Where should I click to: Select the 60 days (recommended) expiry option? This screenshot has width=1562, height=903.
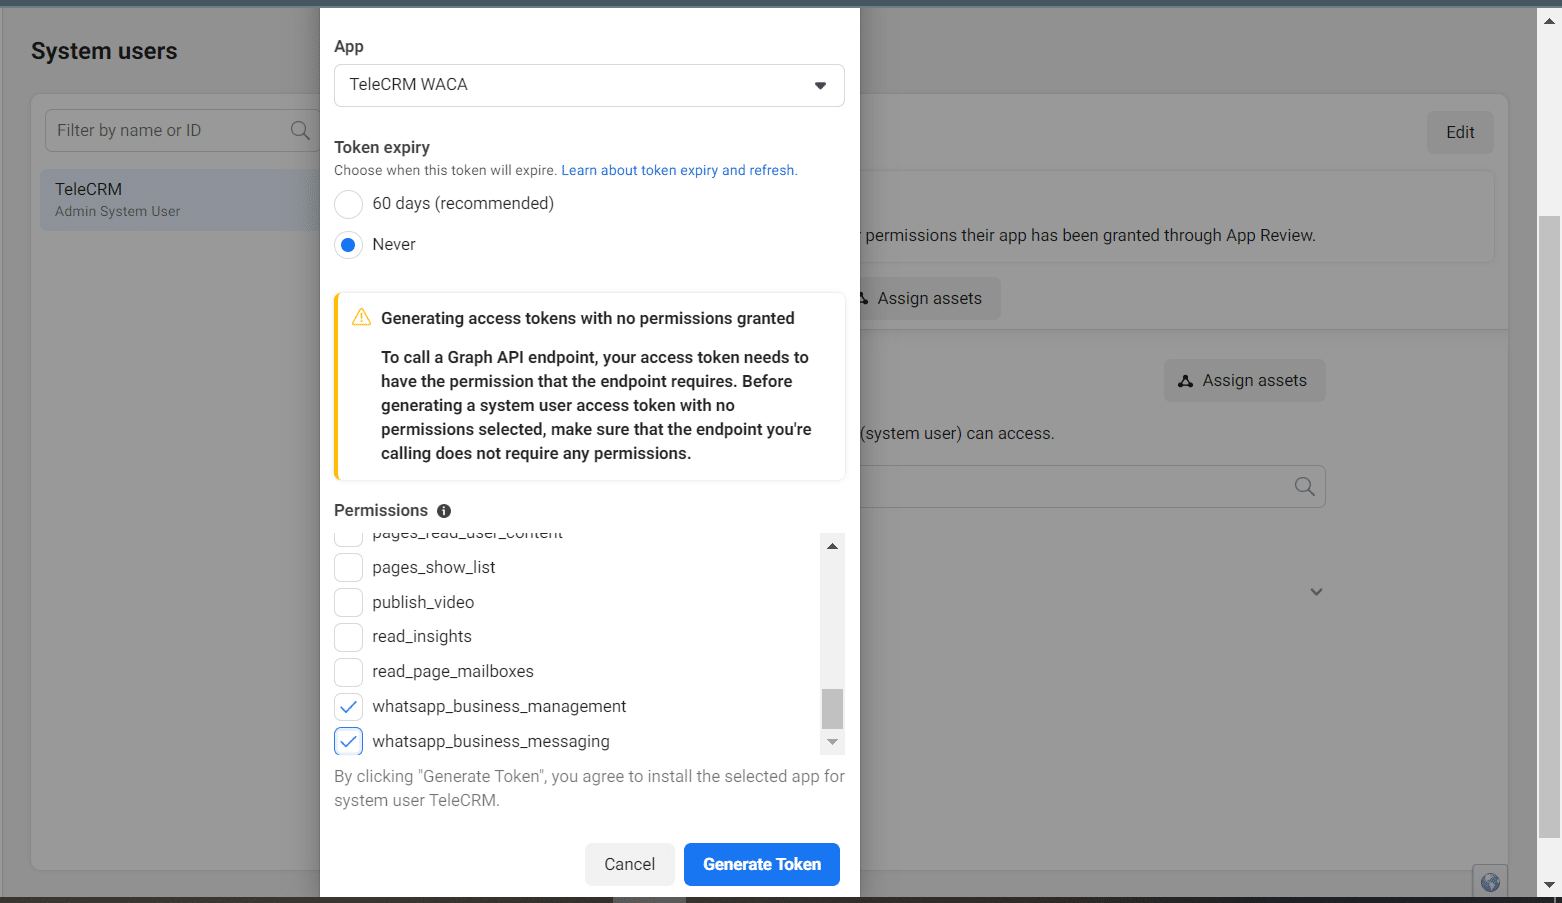tap(348, 204)
